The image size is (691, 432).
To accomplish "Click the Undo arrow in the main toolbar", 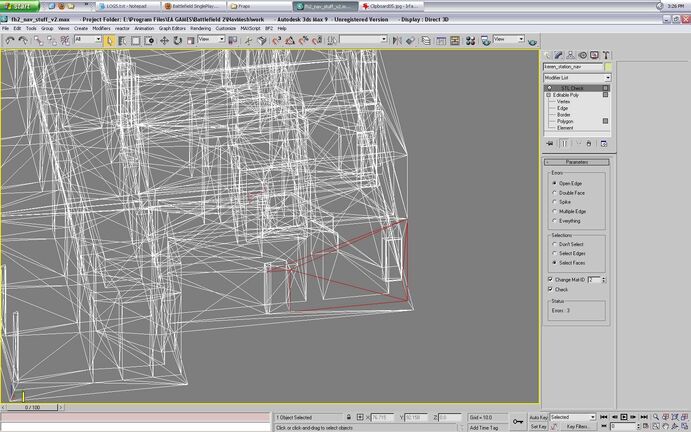I will tap(10, 41).
